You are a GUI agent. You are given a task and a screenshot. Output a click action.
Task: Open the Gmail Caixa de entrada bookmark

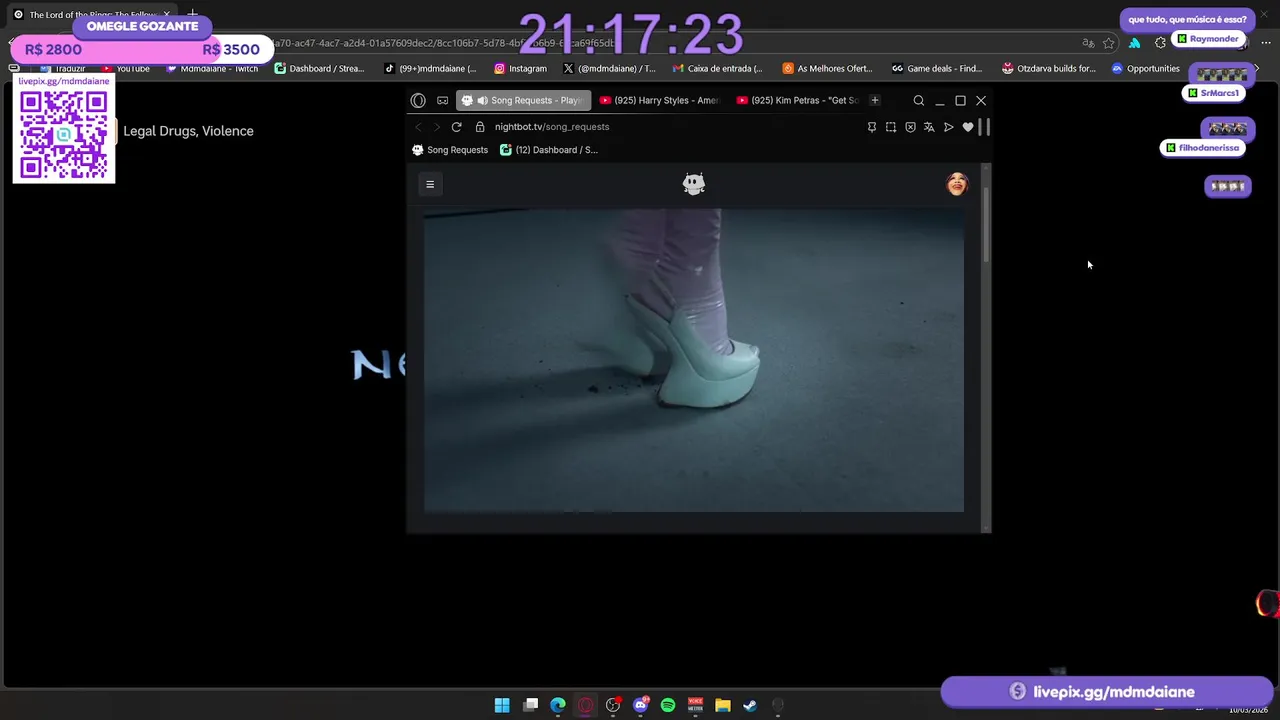pyautogui.click(x=718, y=69)
